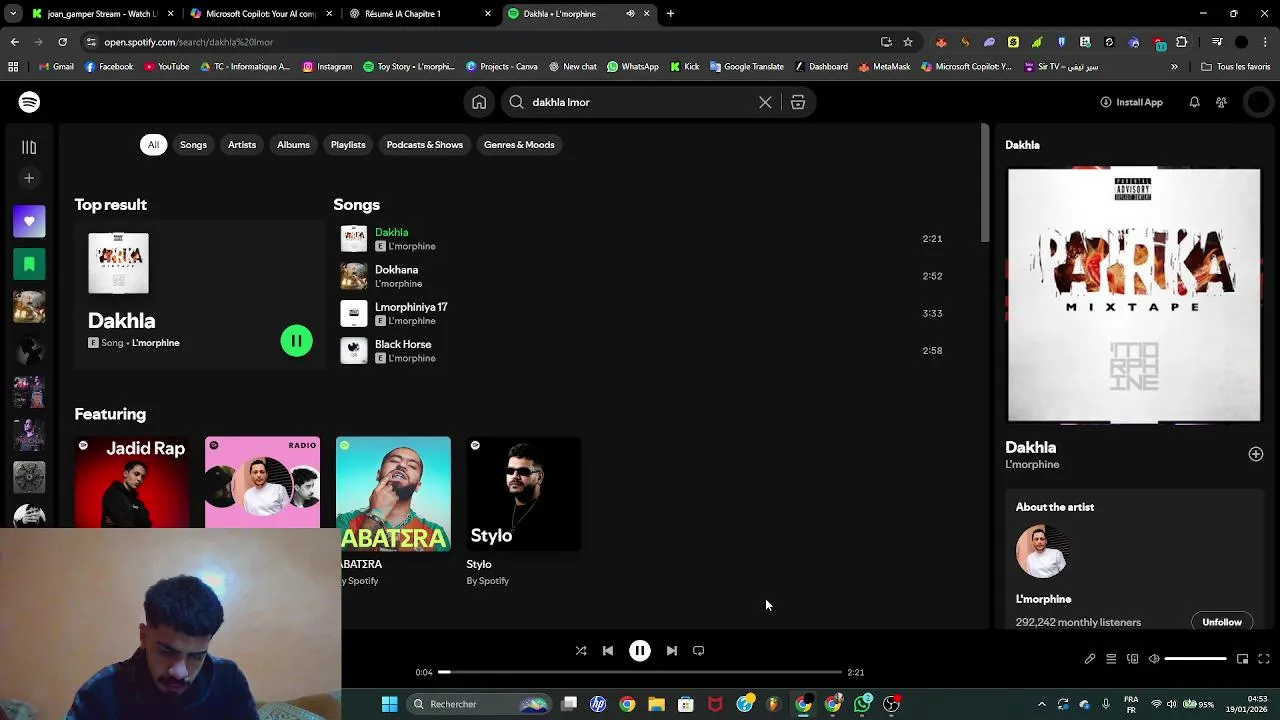Bookmark this page with the star icon
The width and height of the screenshot is (1280, 720).
908,42
